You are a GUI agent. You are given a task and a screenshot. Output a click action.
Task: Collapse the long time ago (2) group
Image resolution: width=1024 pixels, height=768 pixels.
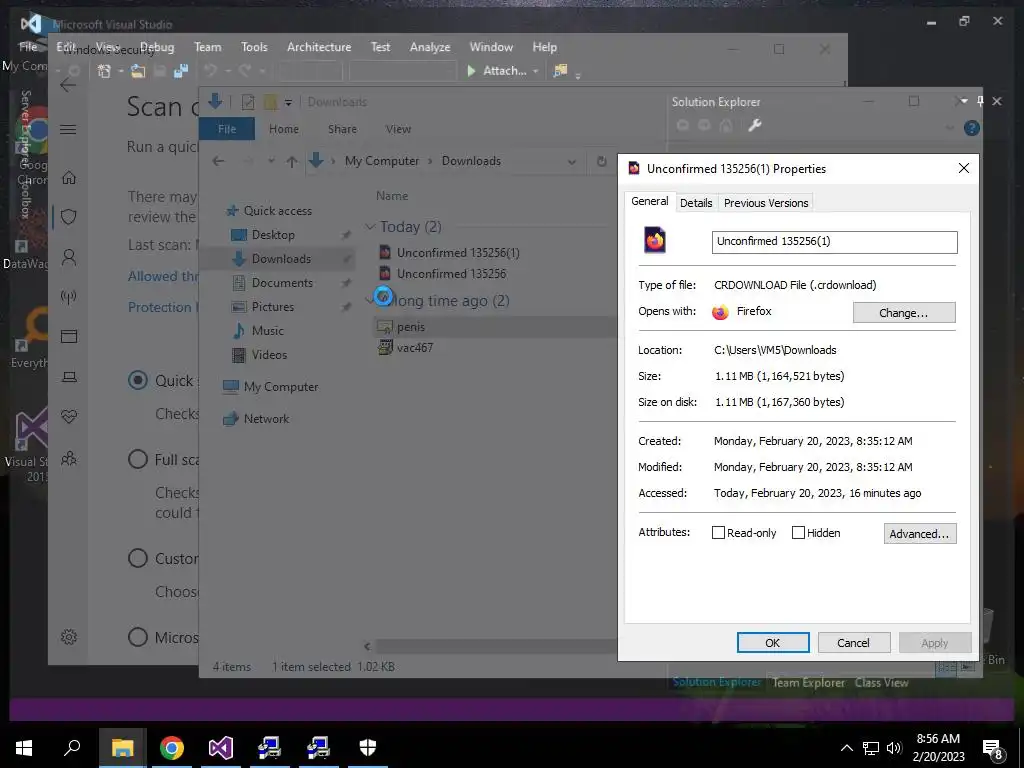370,300
